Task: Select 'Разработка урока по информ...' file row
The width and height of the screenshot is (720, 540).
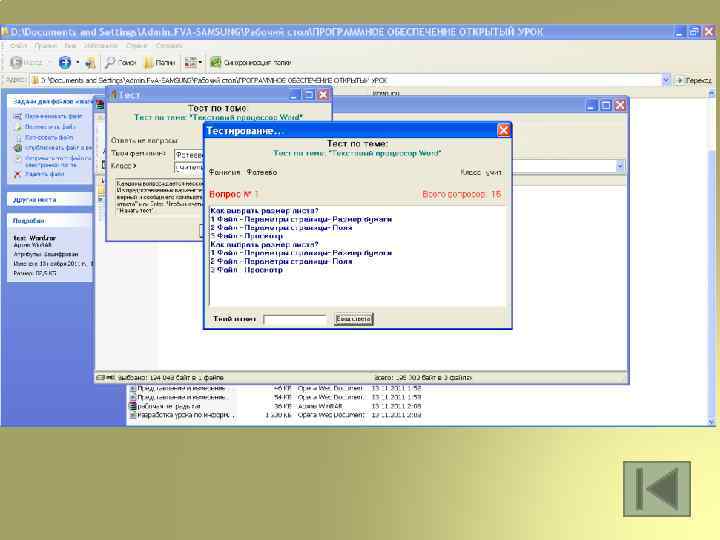Action: click(x=275, y=415)
